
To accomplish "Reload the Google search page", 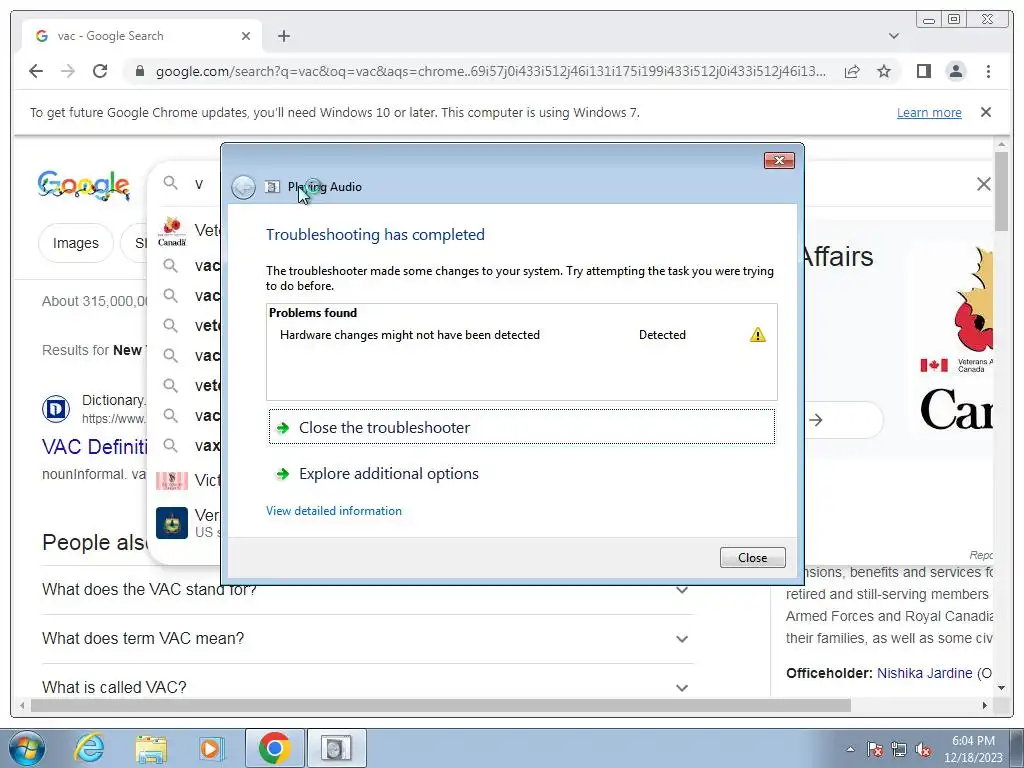I will coord(100,71).
